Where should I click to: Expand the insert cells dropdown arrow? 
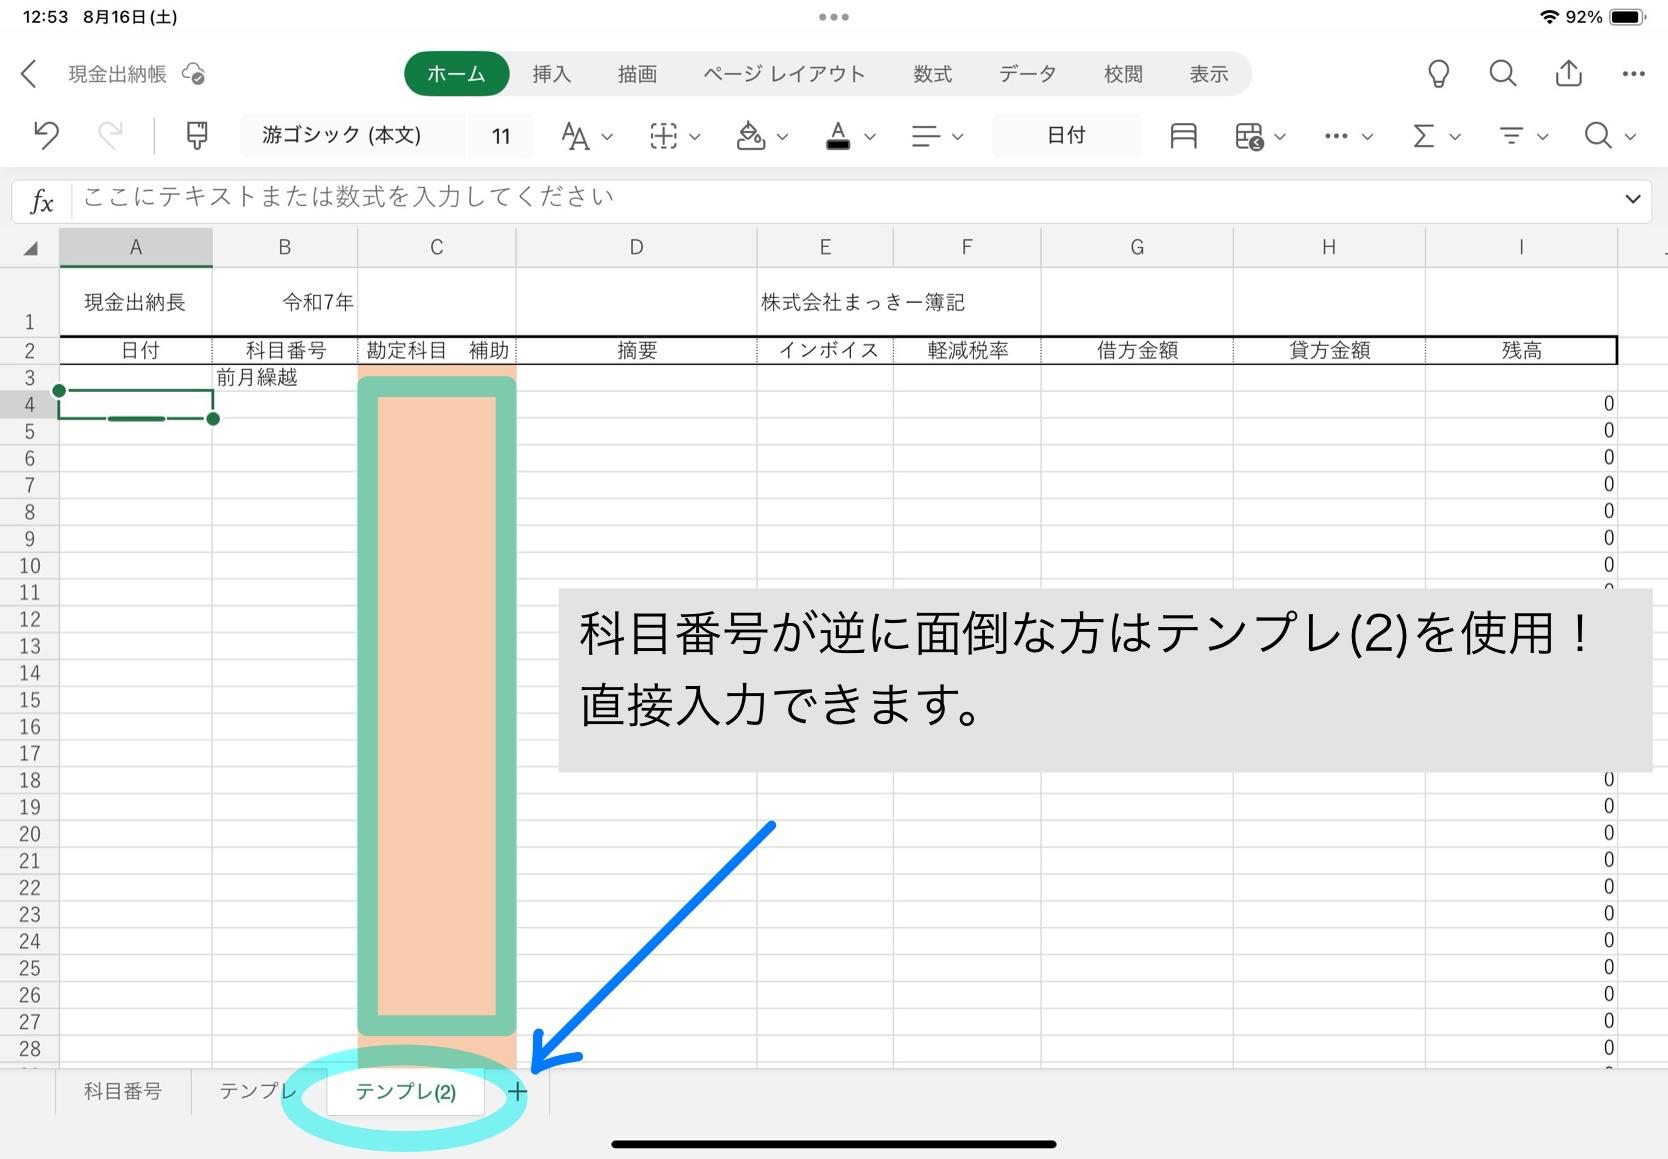click(1280, 137)
